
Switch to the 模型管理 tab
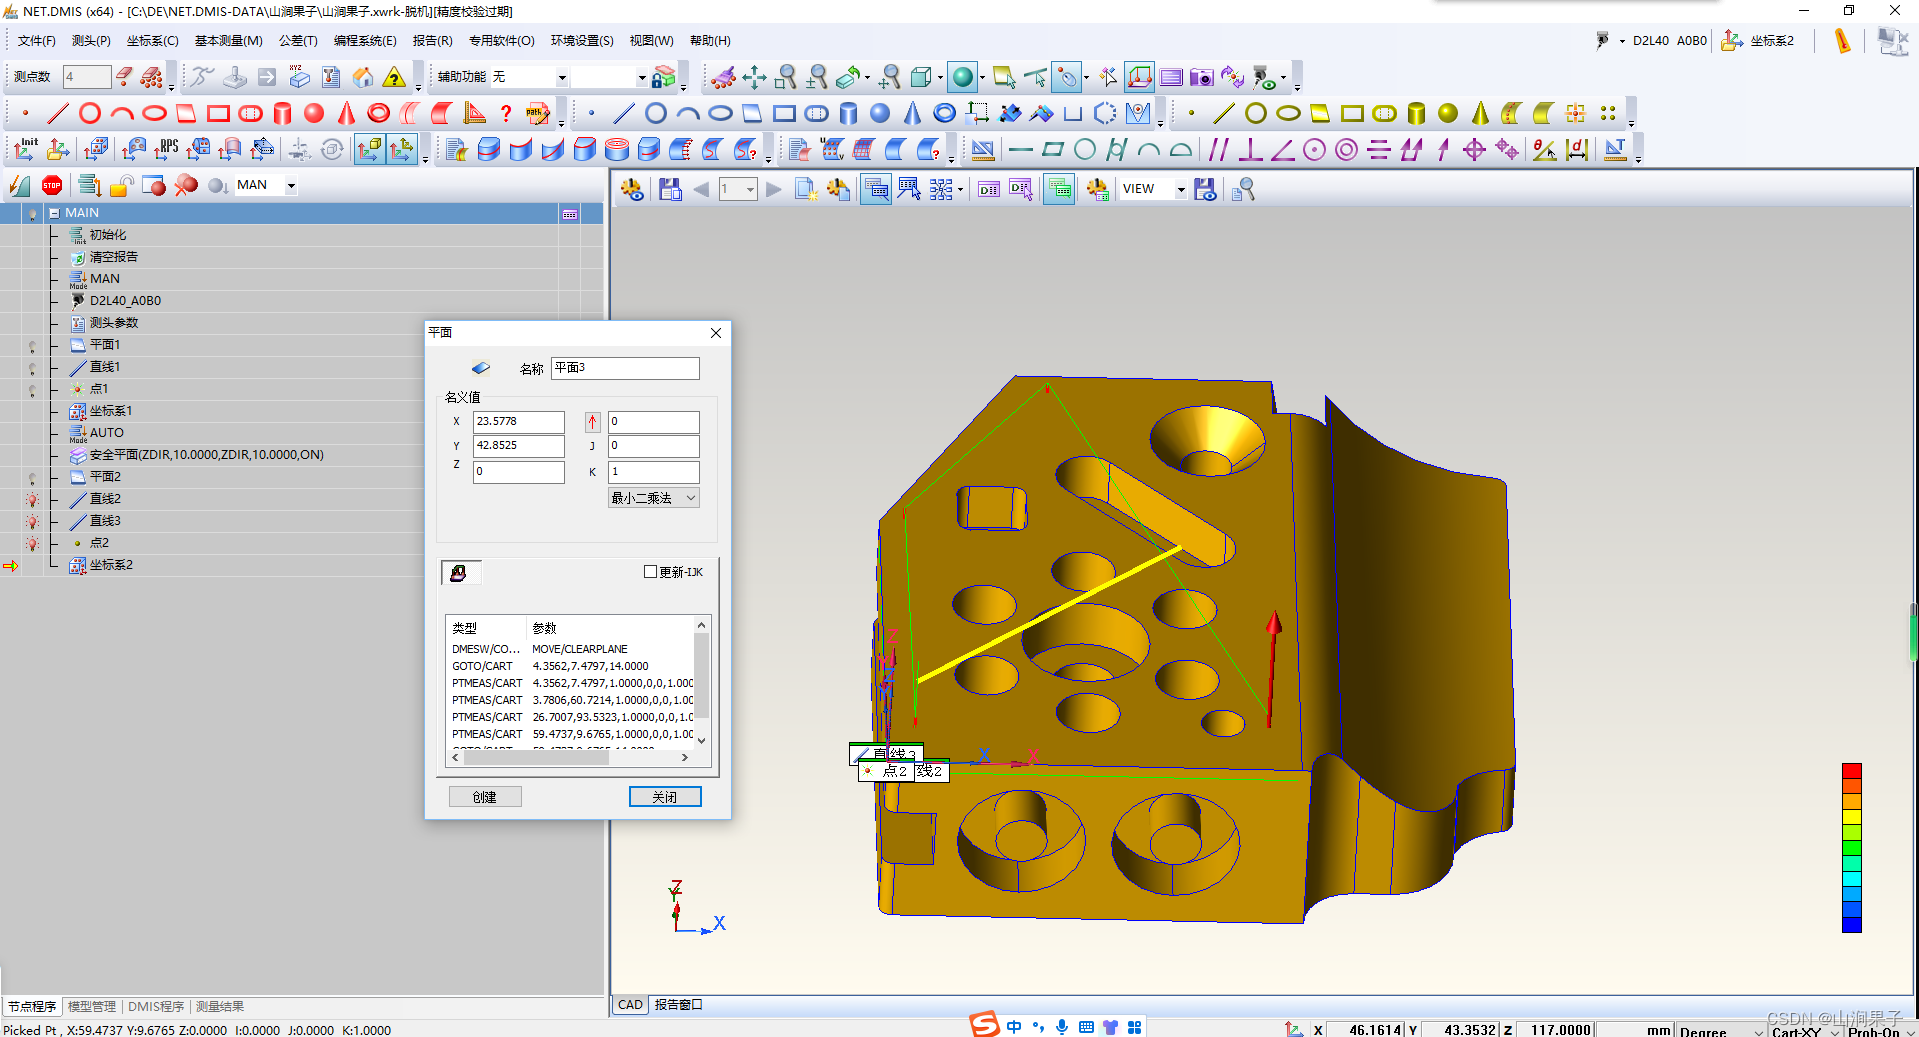(92, 1006)
